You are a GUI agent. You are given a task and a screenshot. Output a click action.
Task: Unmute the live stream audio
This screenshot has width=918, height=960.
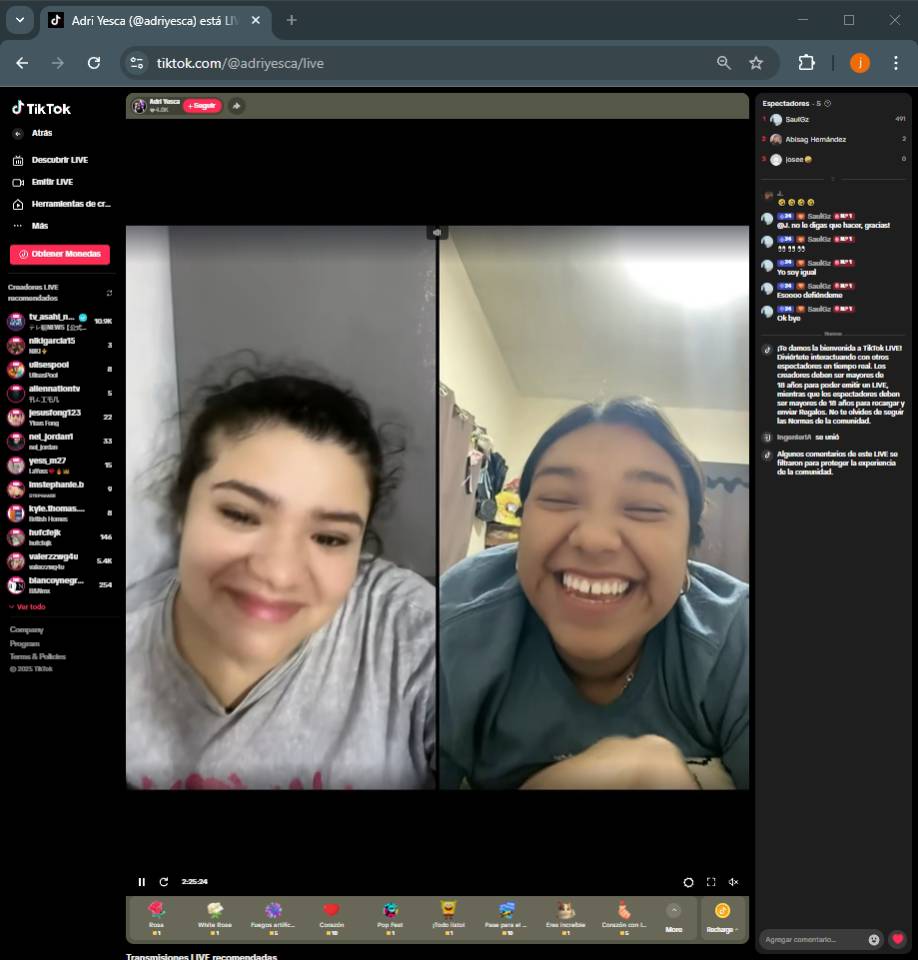coord(733,882)
